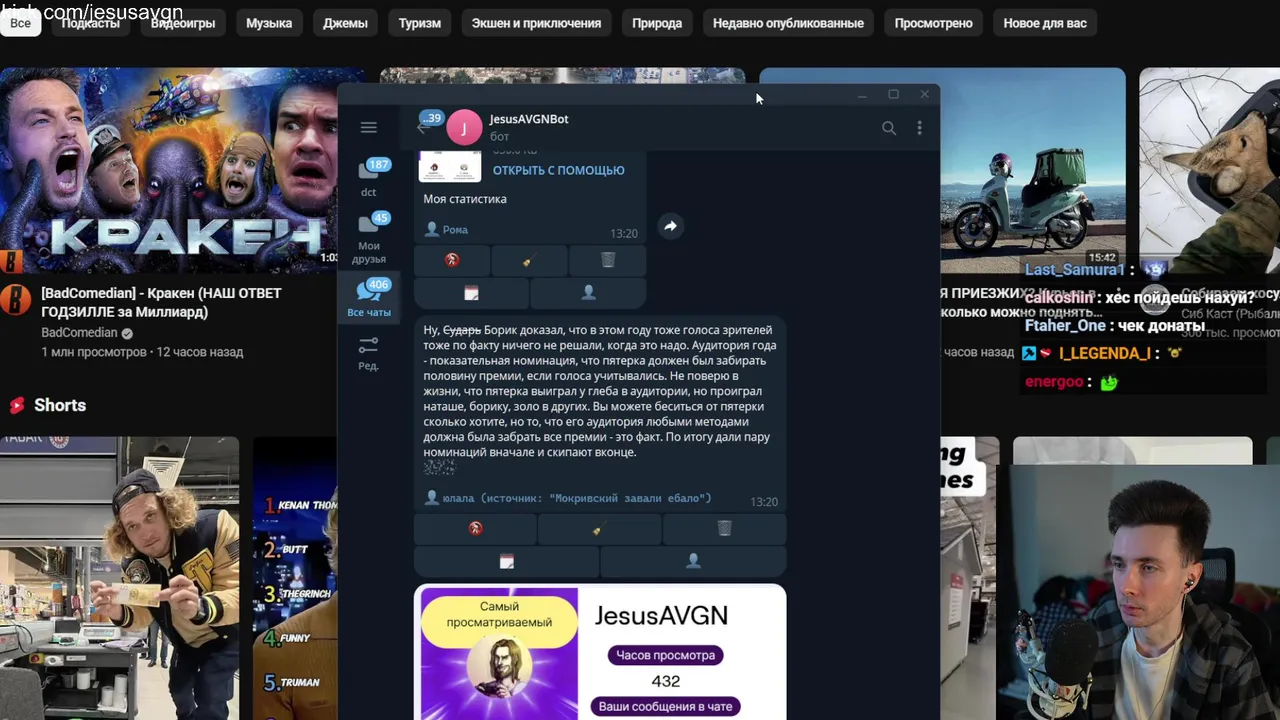This screenshot has height=720, width=1280.
Task: Open the dct chat folder
Action: pos(369,177)
